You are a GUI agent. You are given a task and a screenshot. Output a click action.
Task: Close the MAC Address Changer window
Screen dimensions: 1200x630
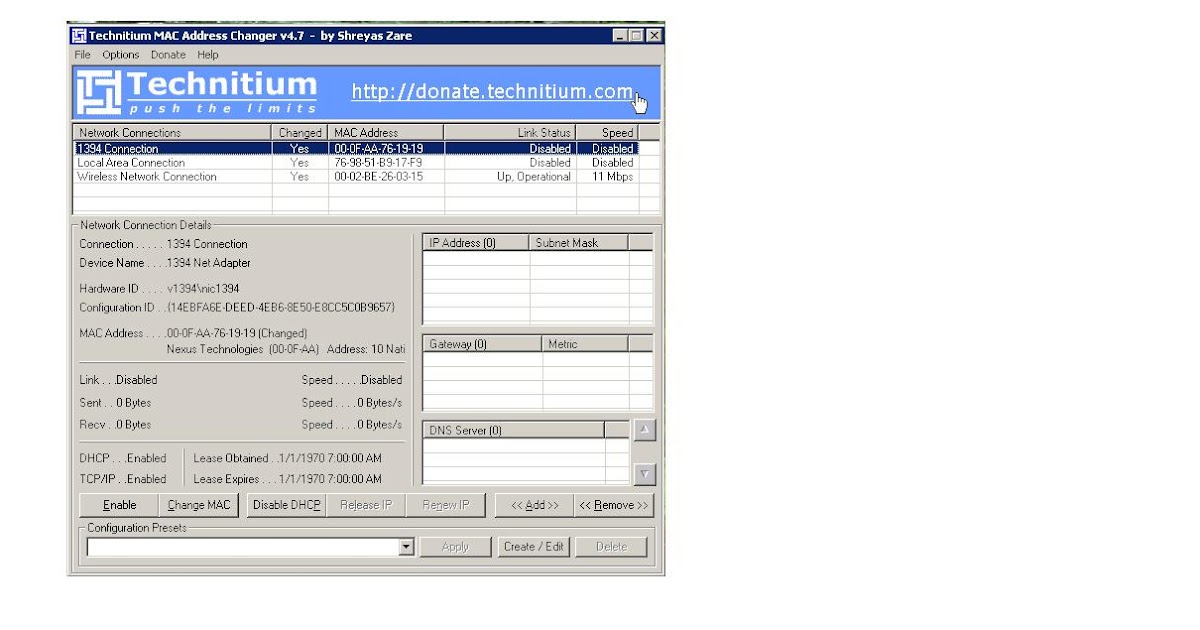[x=653, y=35]
